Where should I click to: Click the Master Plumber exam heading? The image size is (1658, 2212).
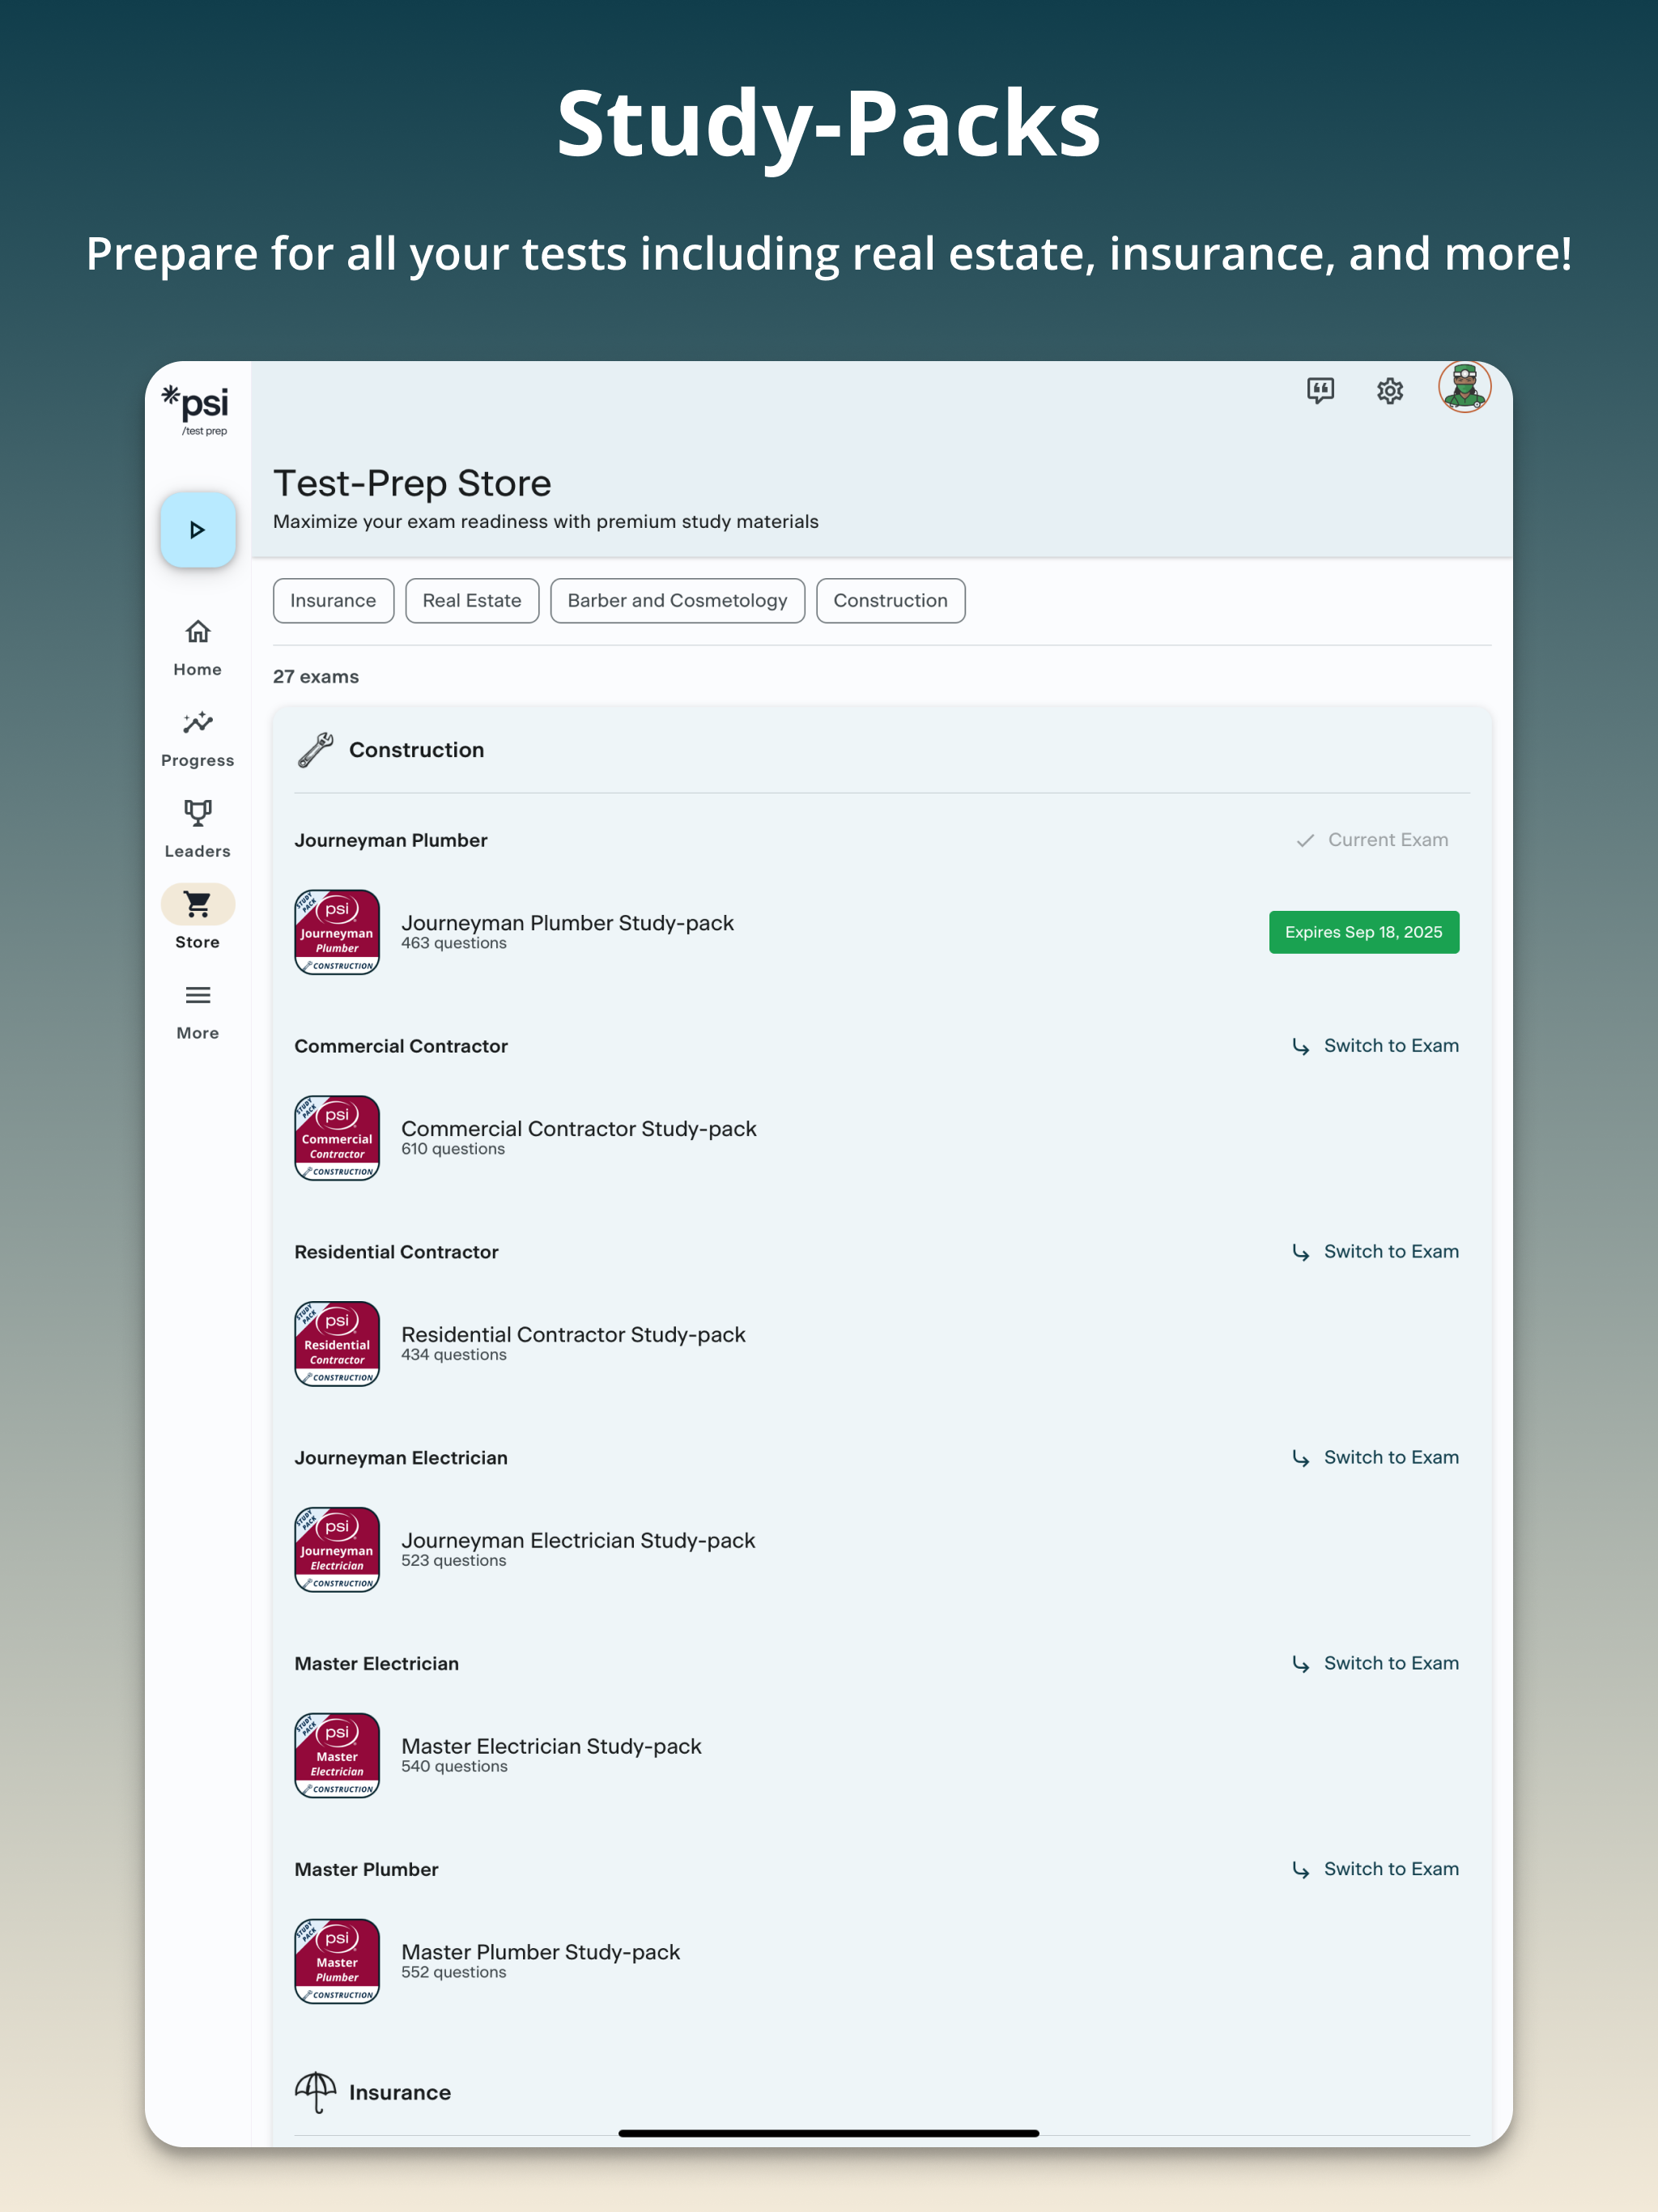click(366, 1871)
